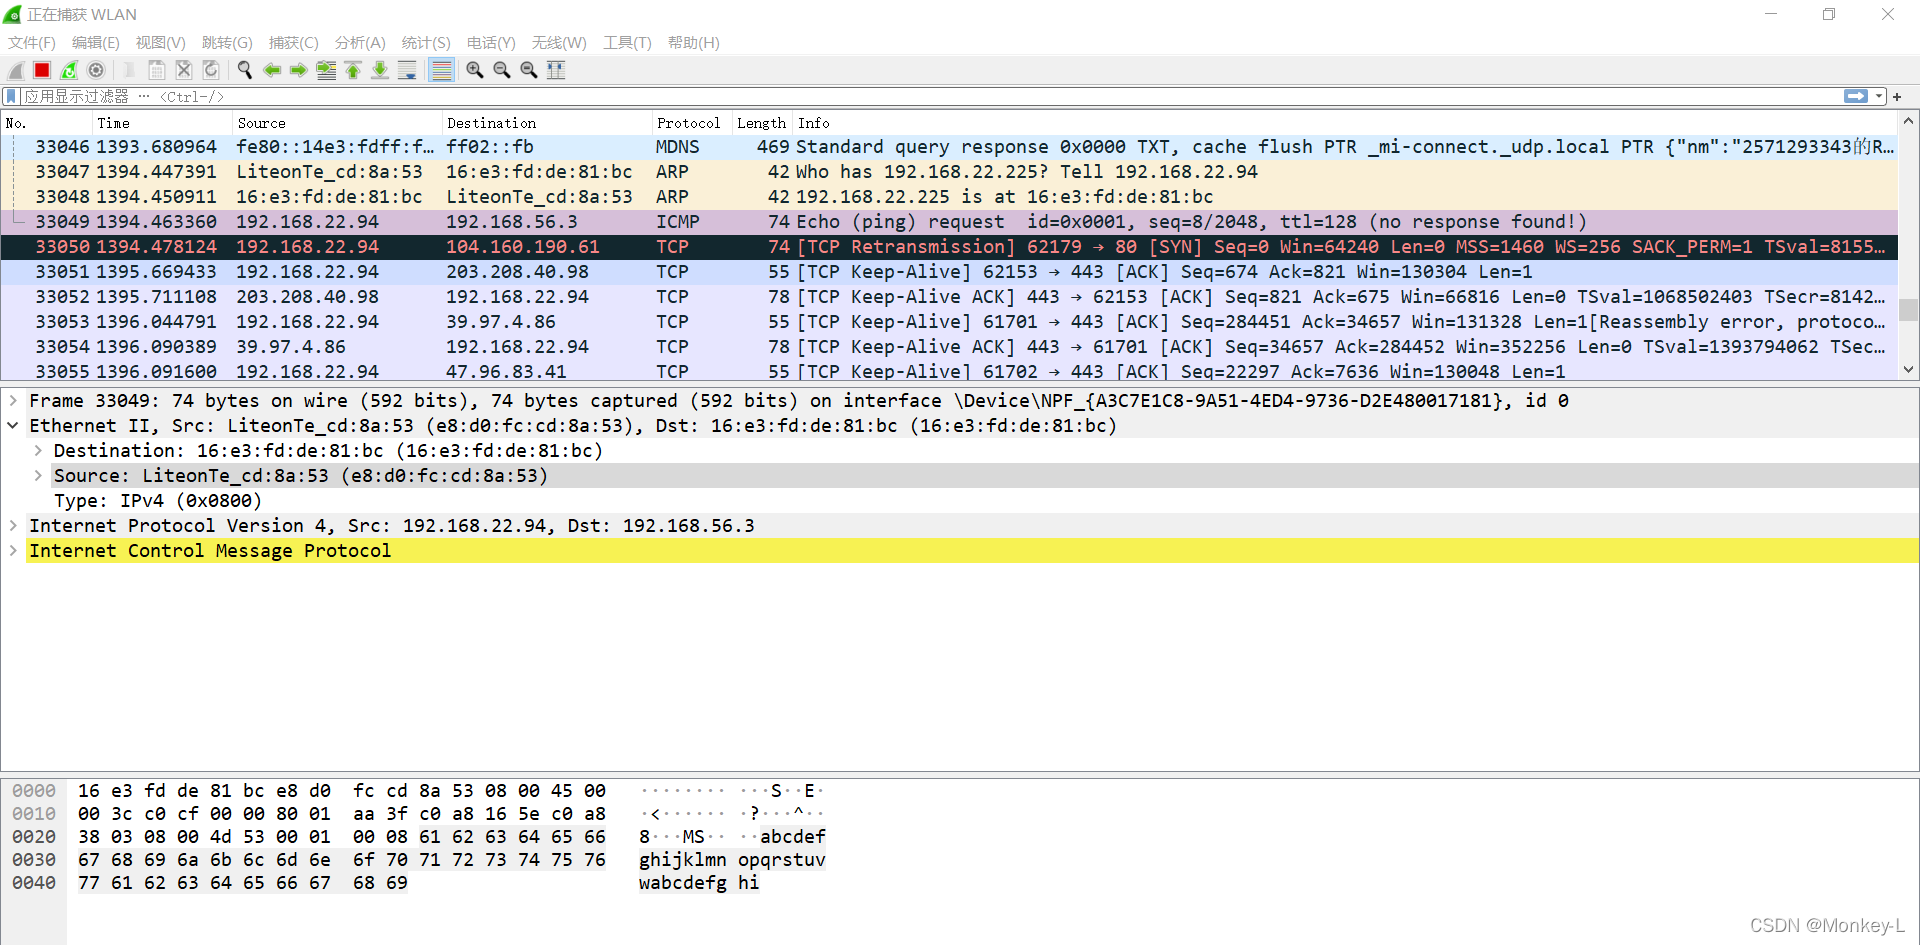Click the save capture file icon

click(x=156, y=70)
